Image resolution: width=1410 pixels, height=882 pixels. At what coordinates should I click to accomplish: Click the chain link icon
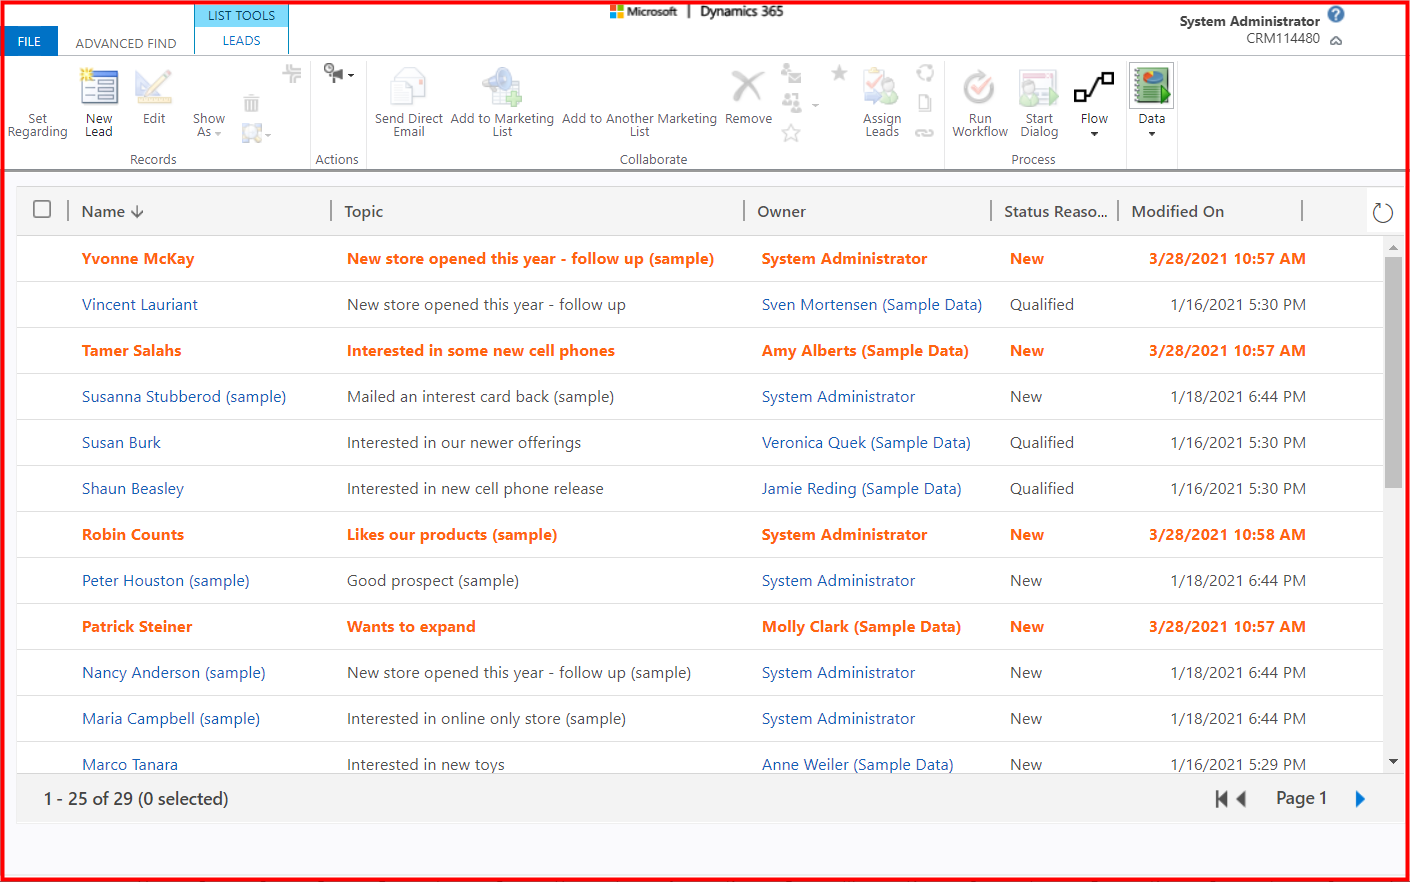click(x=925, y=133)
